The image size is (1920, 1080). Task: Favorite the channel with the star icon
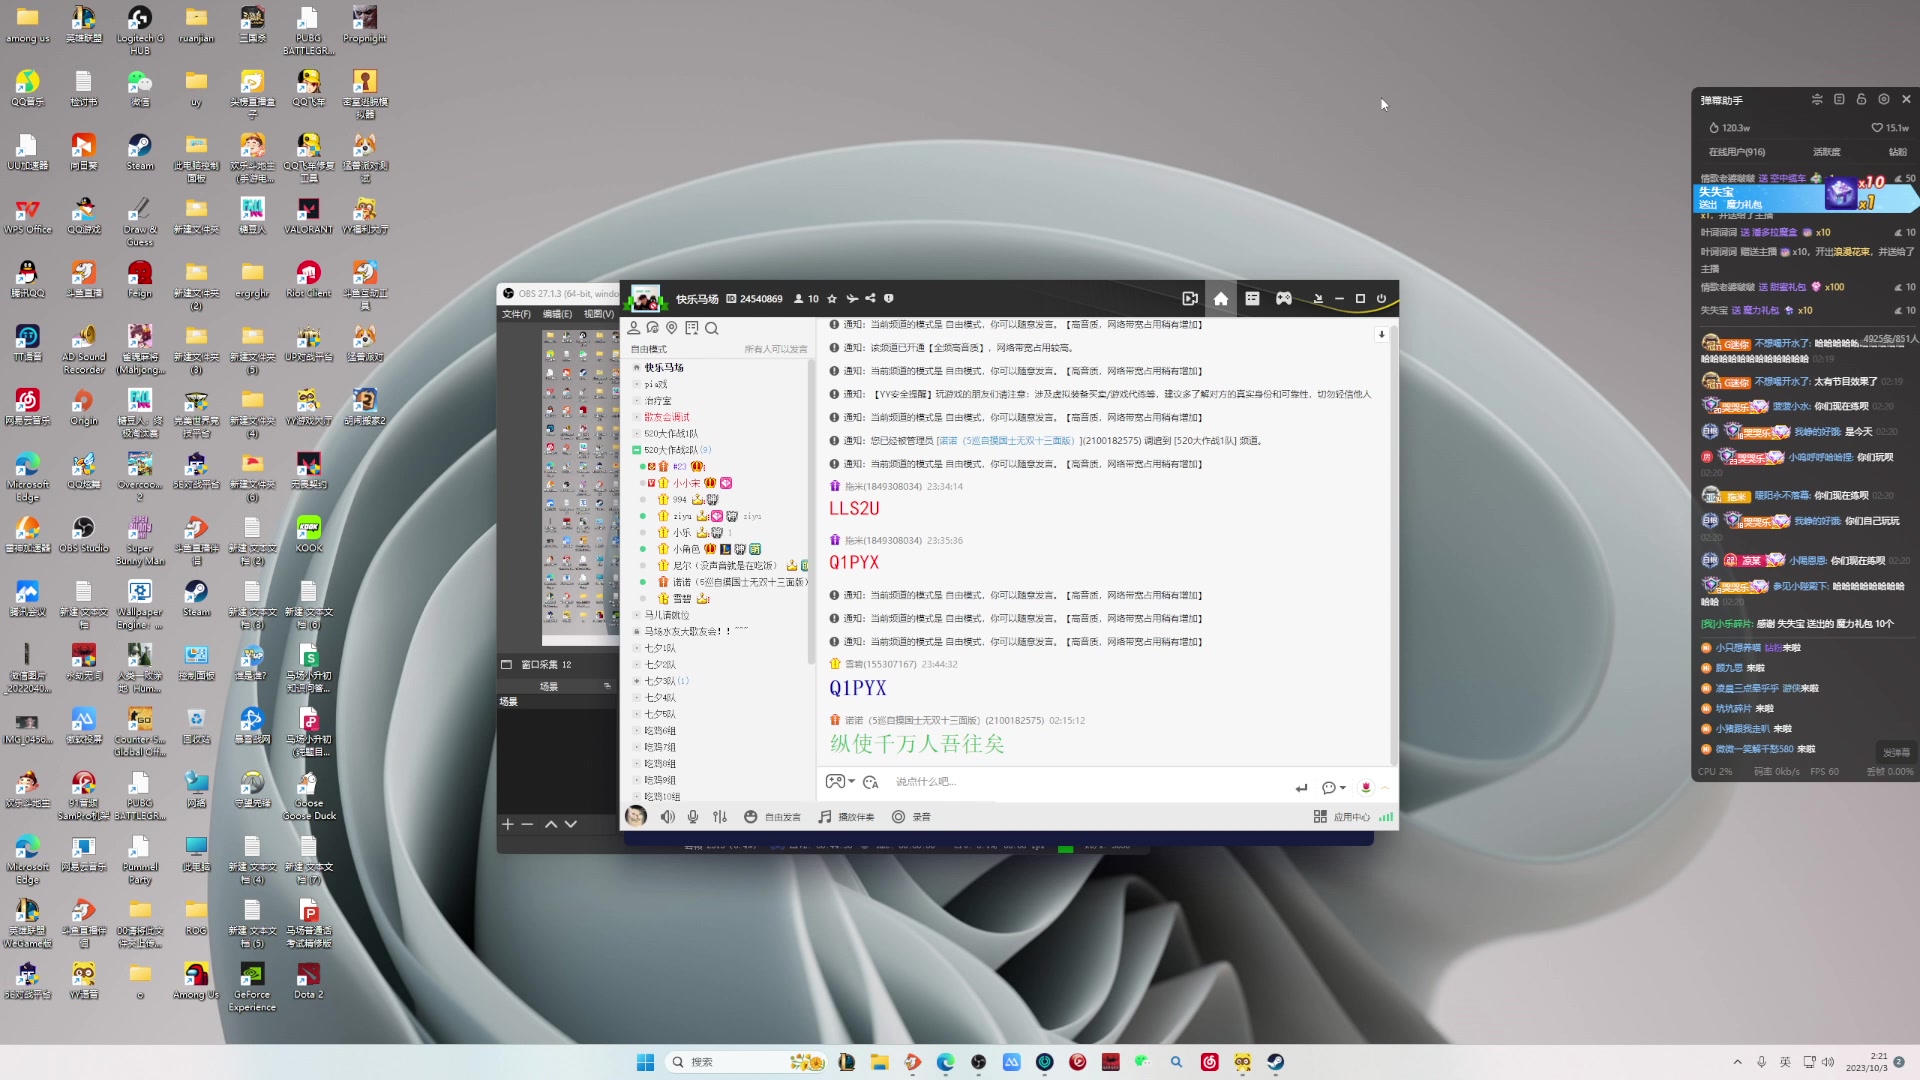pos(832,298)
